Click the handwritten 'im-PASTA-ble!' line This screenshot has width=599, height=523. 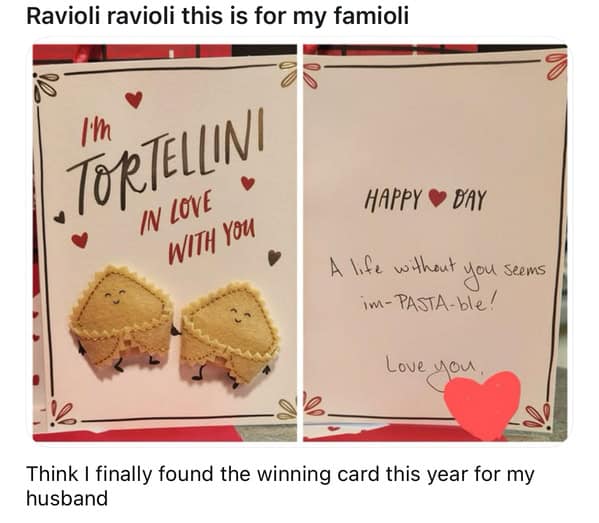(428, 303)
